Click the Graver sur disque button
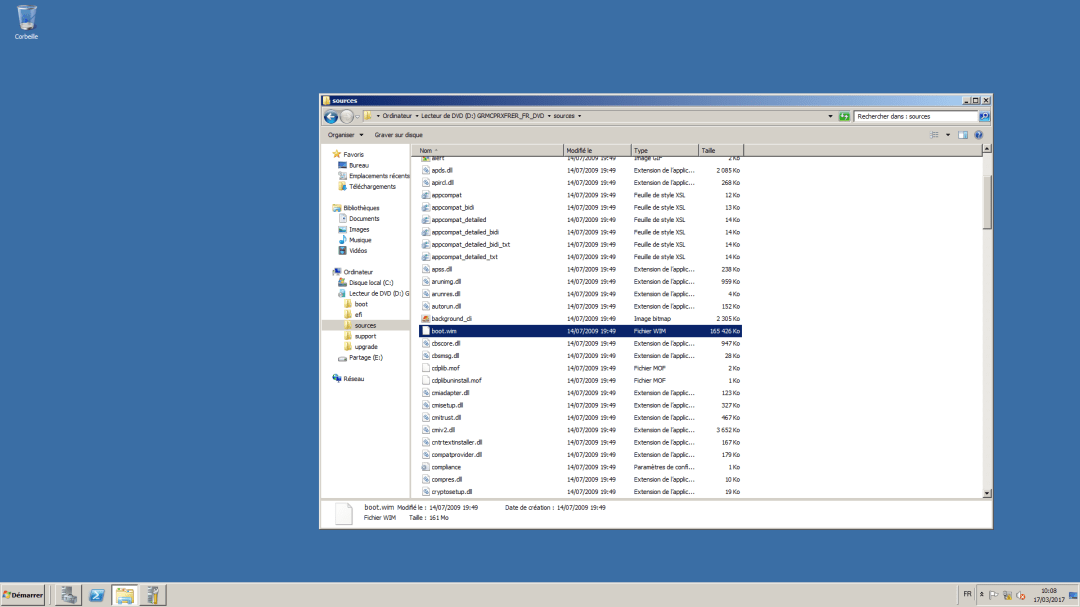Image resolution: width=1080 pixels, height=607 pixels. (x=399, y=134)
